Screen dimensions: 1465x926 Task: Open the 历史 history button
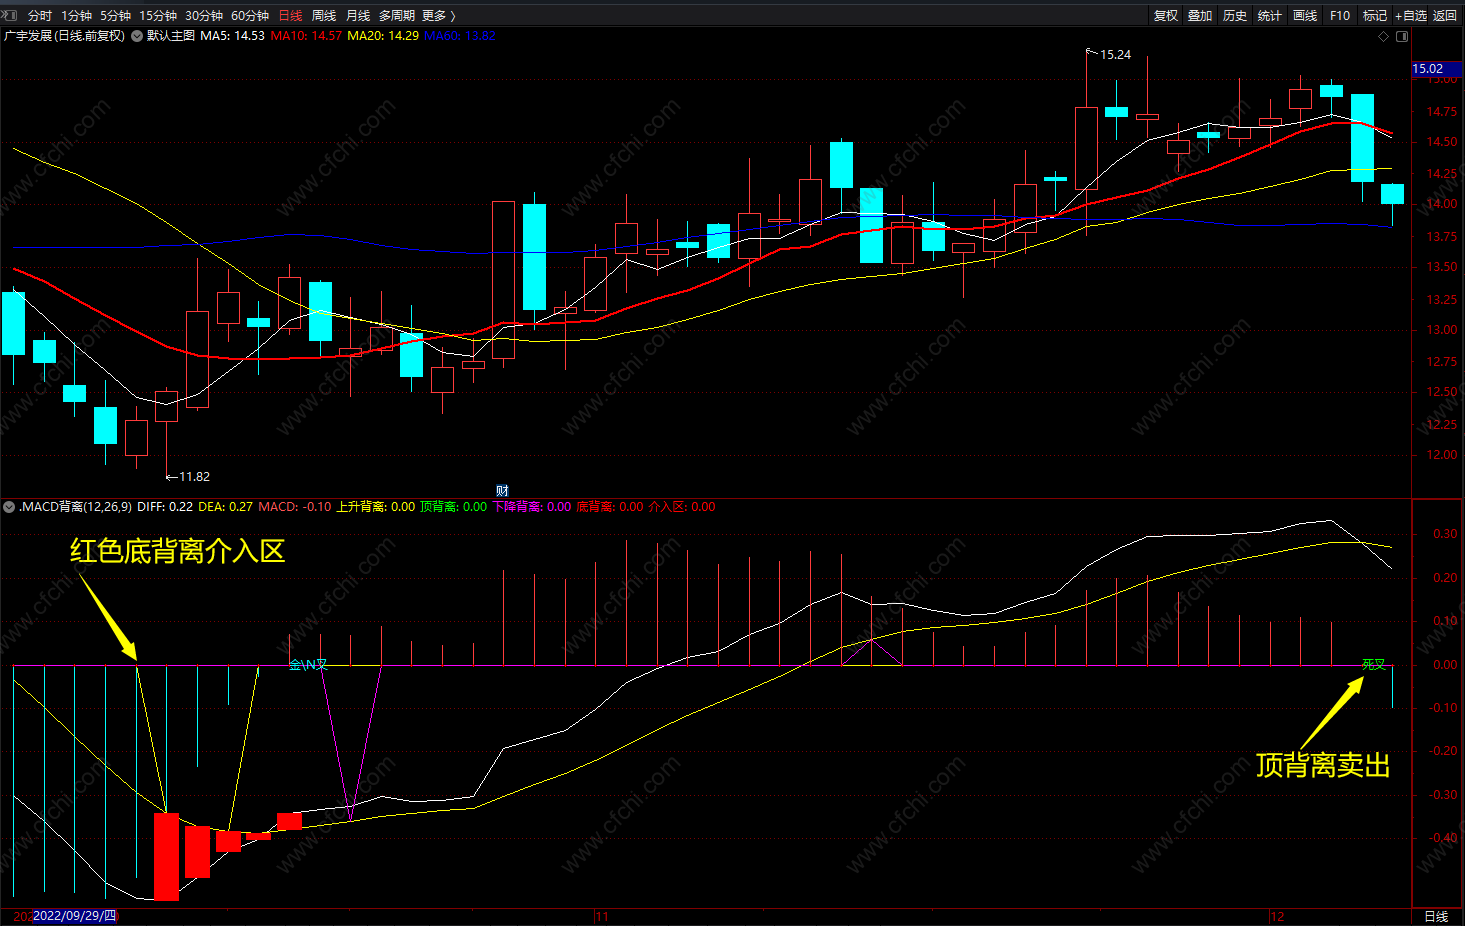click(x=1235, y=15)
